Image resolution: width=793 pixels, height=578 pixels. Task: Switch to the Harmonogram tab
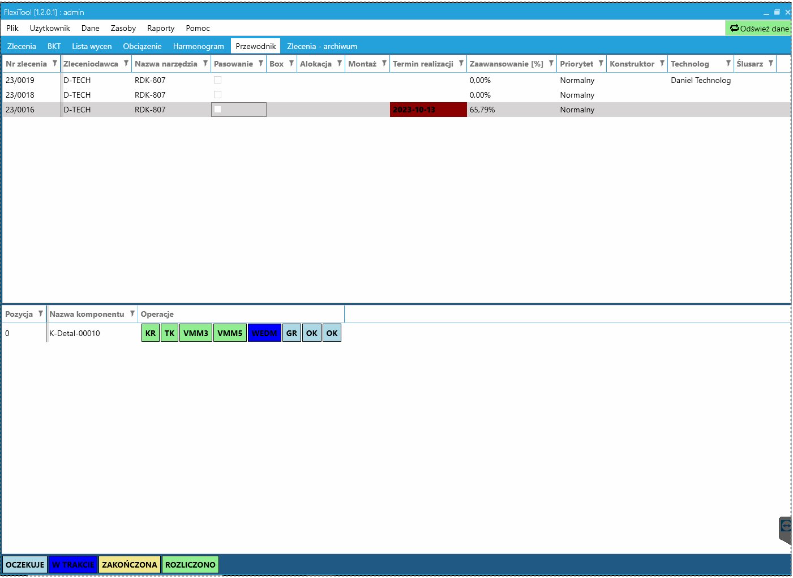coord(198,46)
